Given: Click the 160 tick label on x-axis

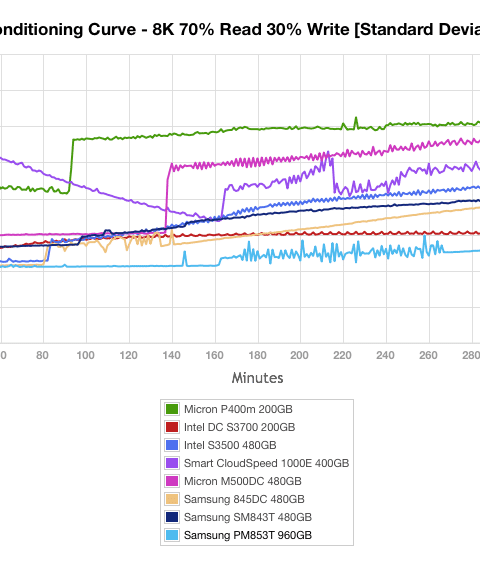Looking at the screenshot, I should tap(214, 355).
